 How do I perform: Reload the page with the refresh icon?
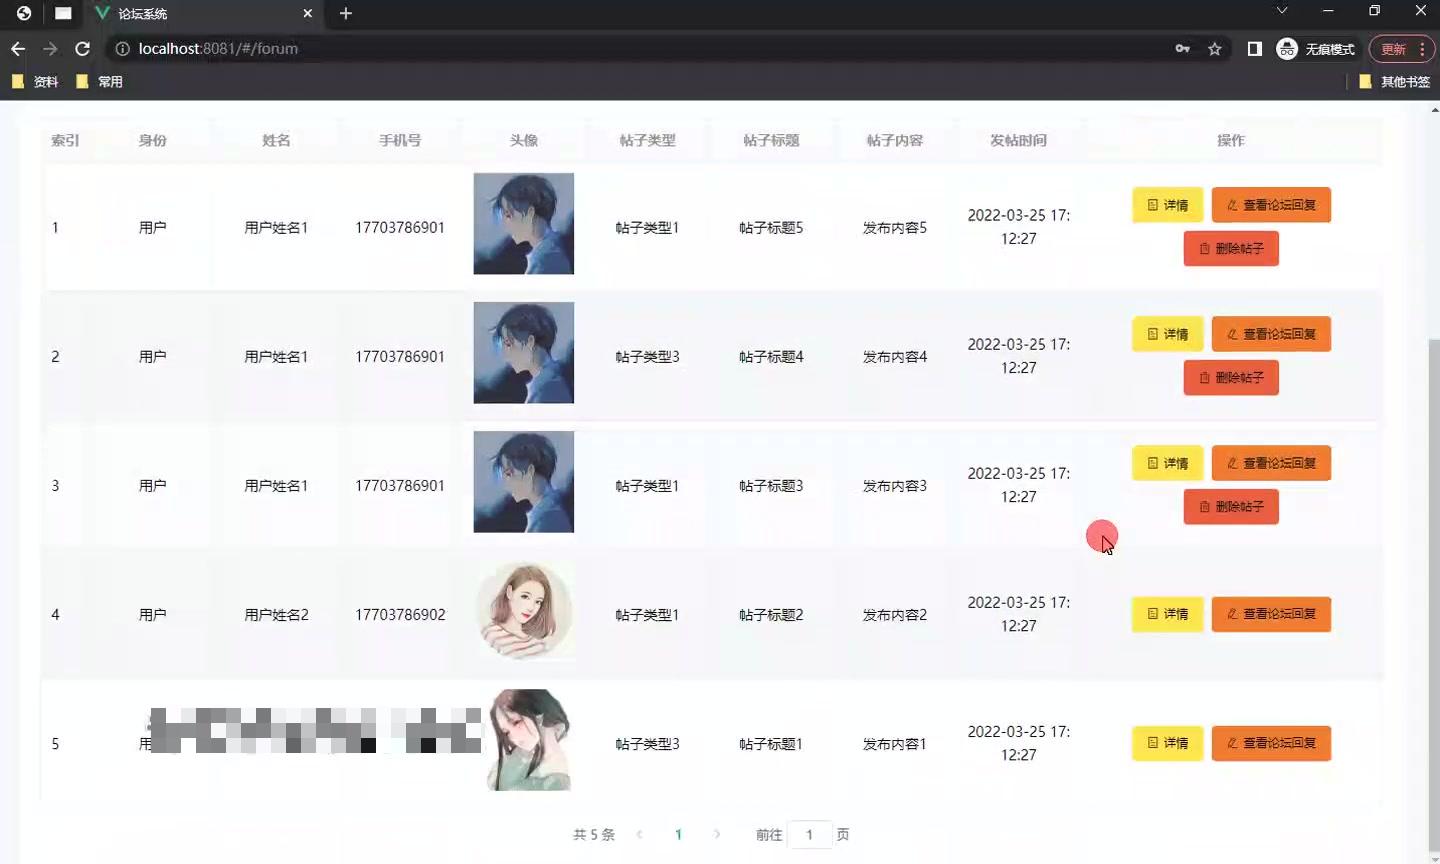[x=83, y=49]
